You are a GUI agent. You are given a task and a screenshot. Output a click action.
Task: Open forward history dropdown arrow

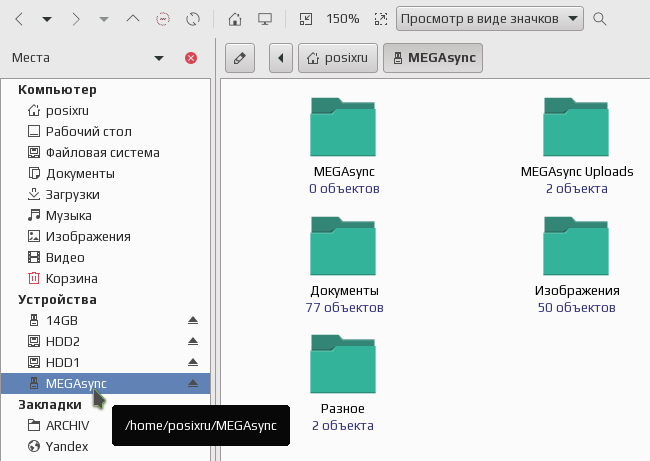point(104,19)
